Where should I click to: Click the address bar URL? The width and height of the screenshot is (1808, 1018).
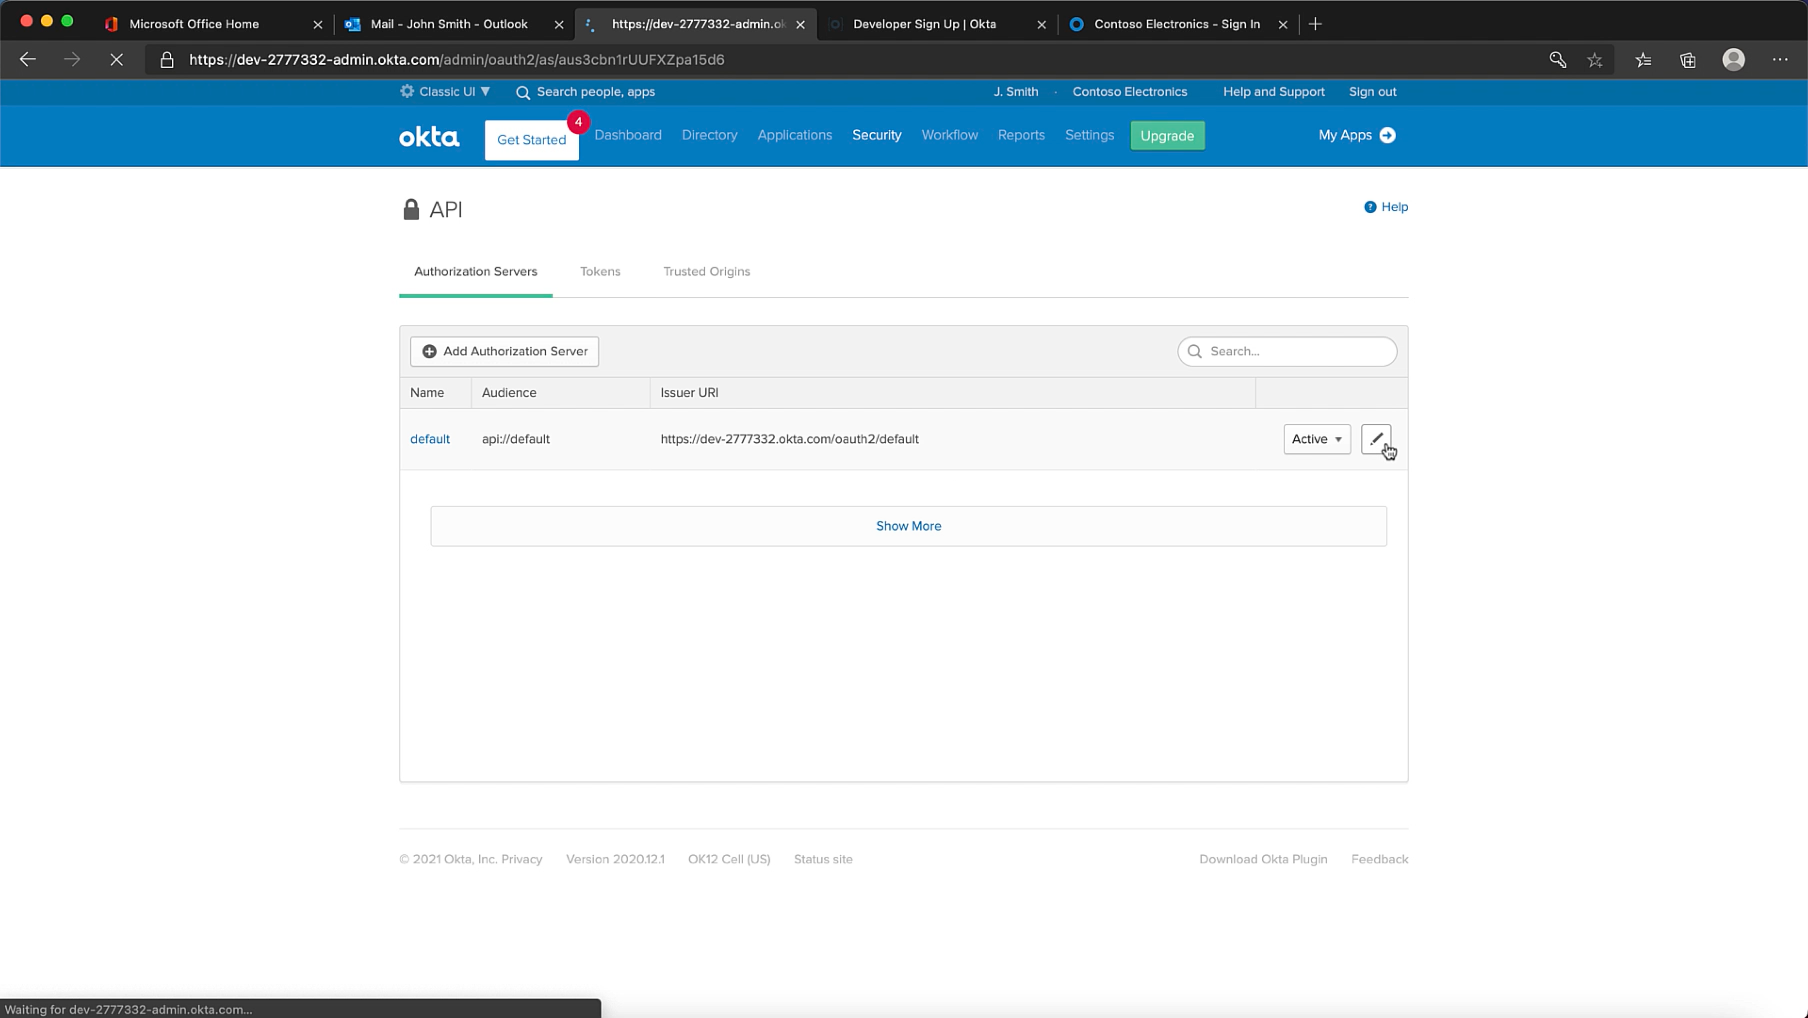pos(457,60)
